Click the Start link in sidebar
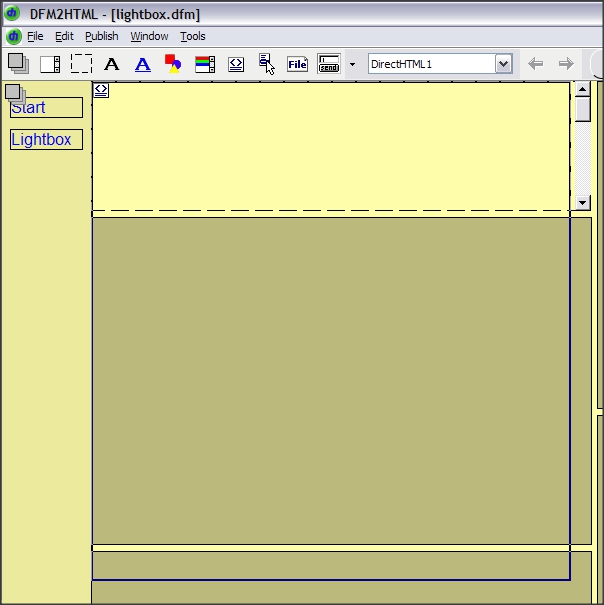Image resolution: width=604 pixels, height=605 pixels. [x=29, y=108]
